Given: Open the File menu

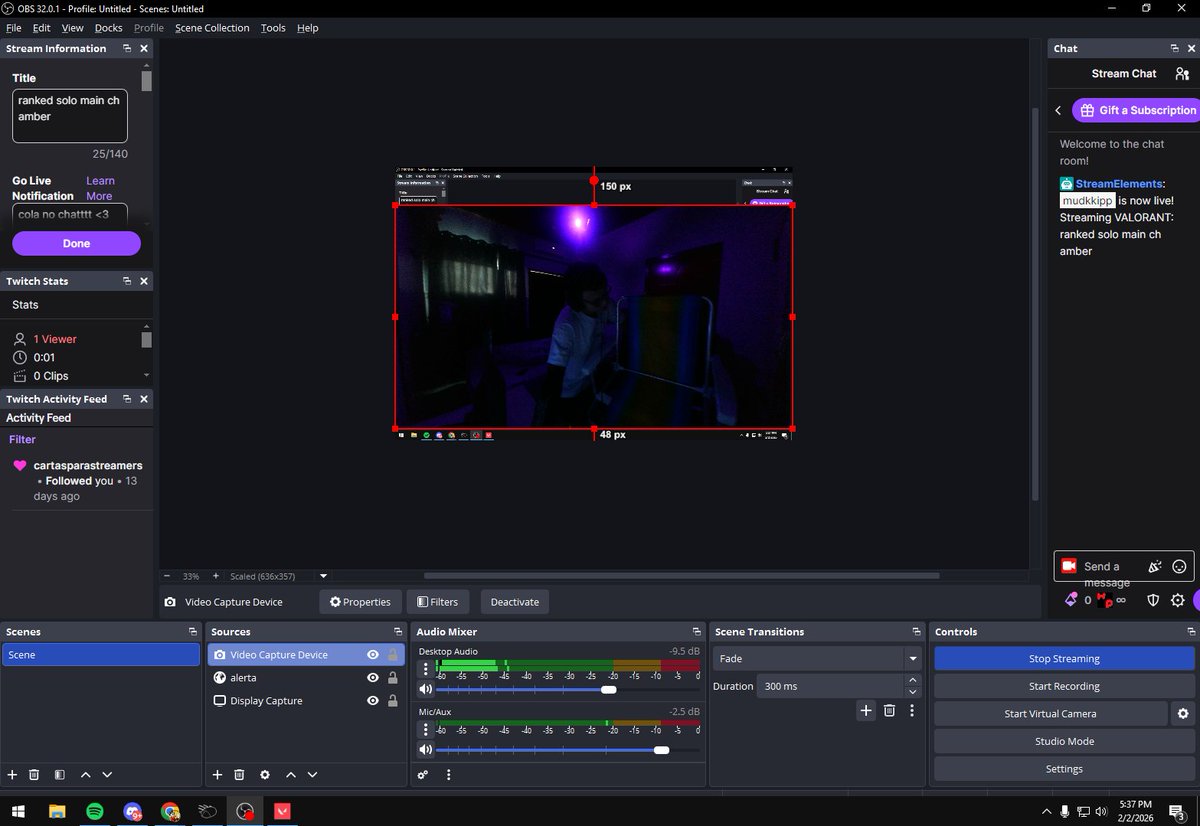Looking at the screenshot, I should [x=13, y=28].
